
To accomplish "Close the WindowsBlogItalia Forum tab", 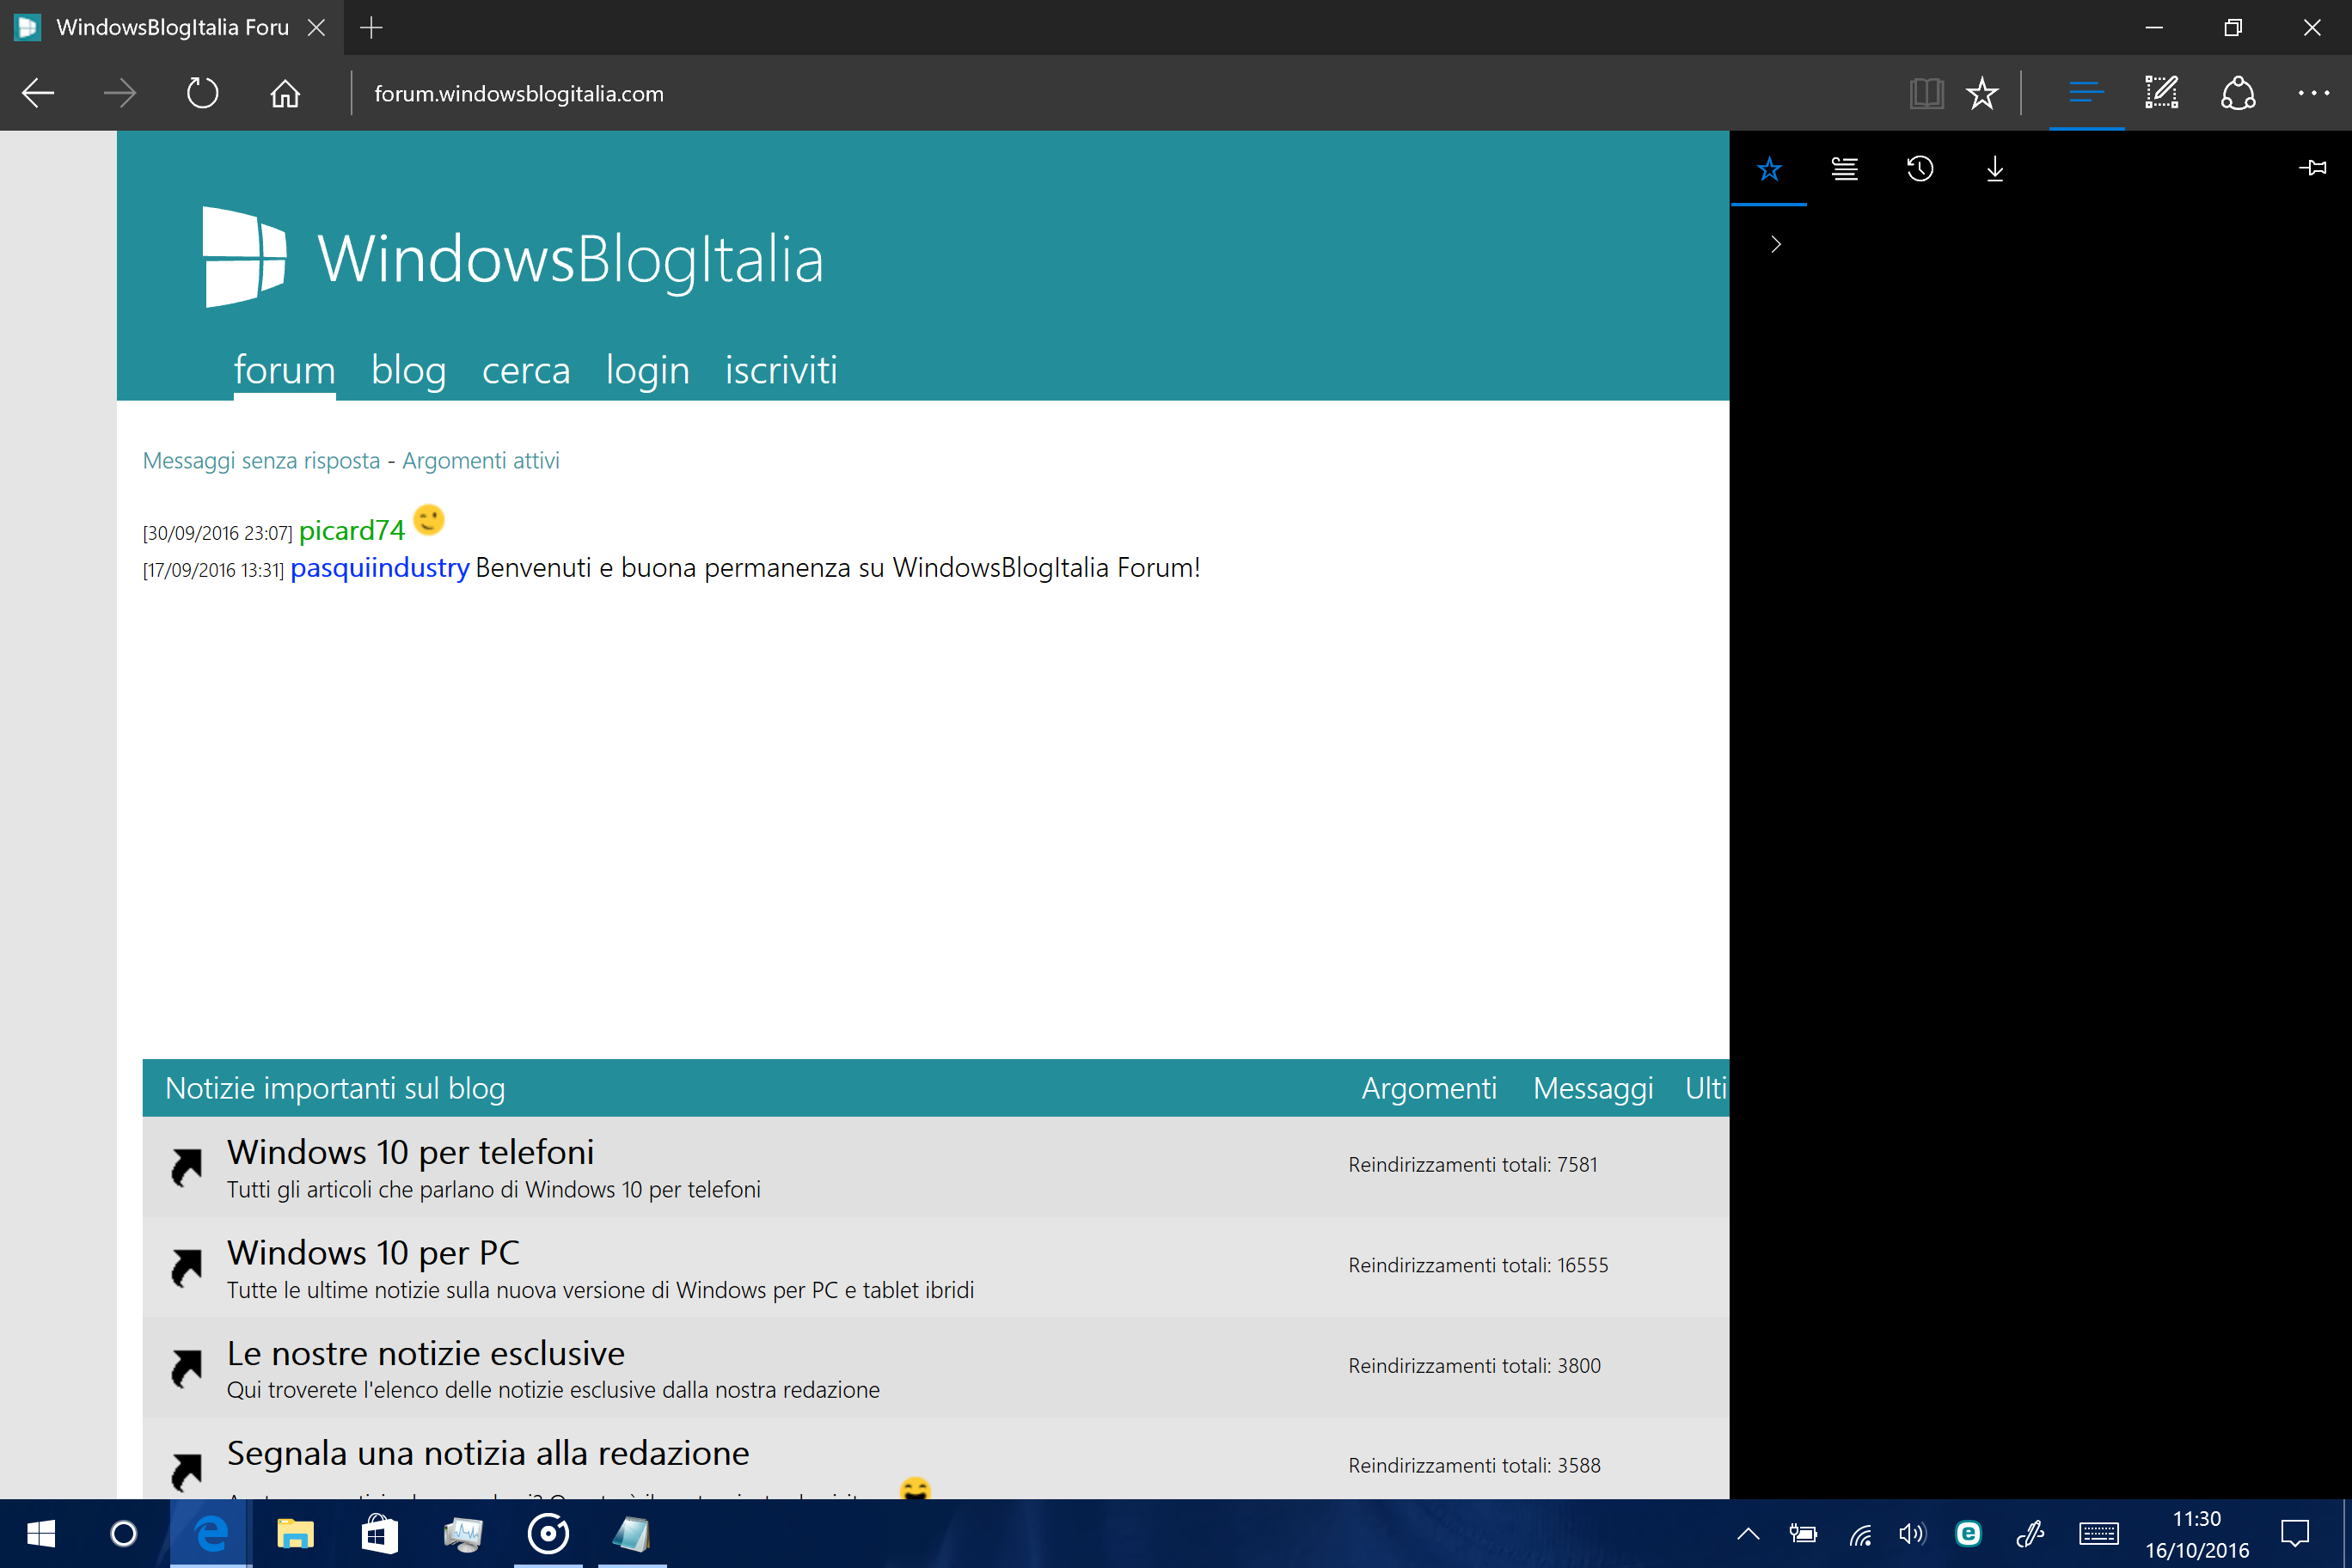I will (x=316, y=28).
